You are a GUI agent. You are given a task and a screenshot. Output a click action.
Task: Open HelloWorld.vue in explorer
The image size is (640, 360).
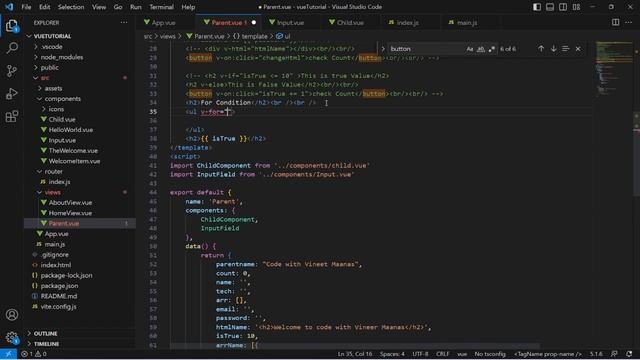[71, 130]
